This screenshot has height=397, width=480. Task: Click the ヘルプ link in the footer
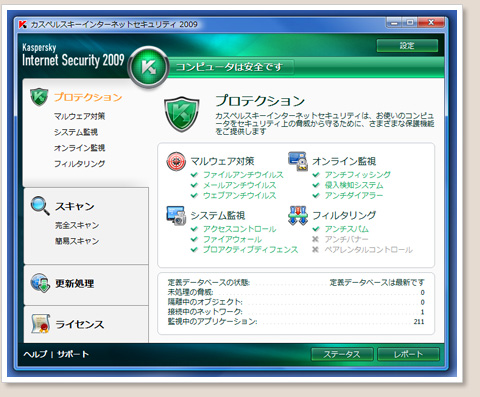tap(35, 354)
